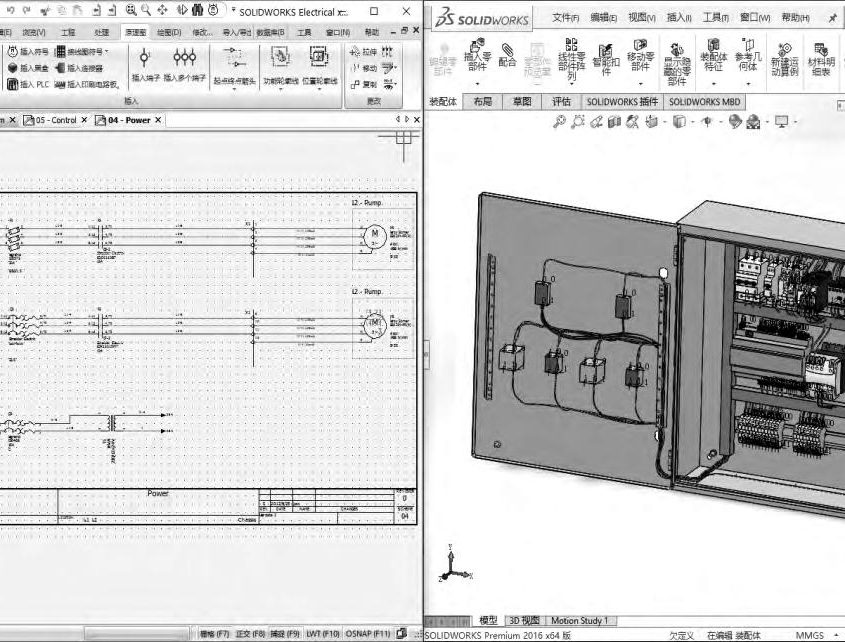Expand the Assembly Features (装配体特征) dropdown arrow
This screenshot has width=845, height=642.
coord(714,84)
